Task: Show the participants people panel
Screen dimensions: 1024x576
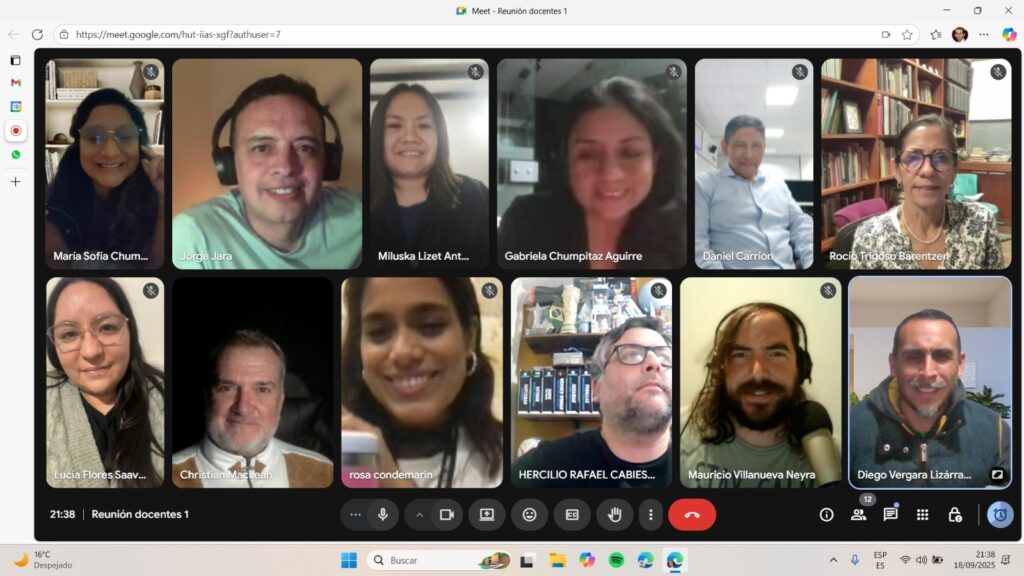Action: [x=858, y=514]
